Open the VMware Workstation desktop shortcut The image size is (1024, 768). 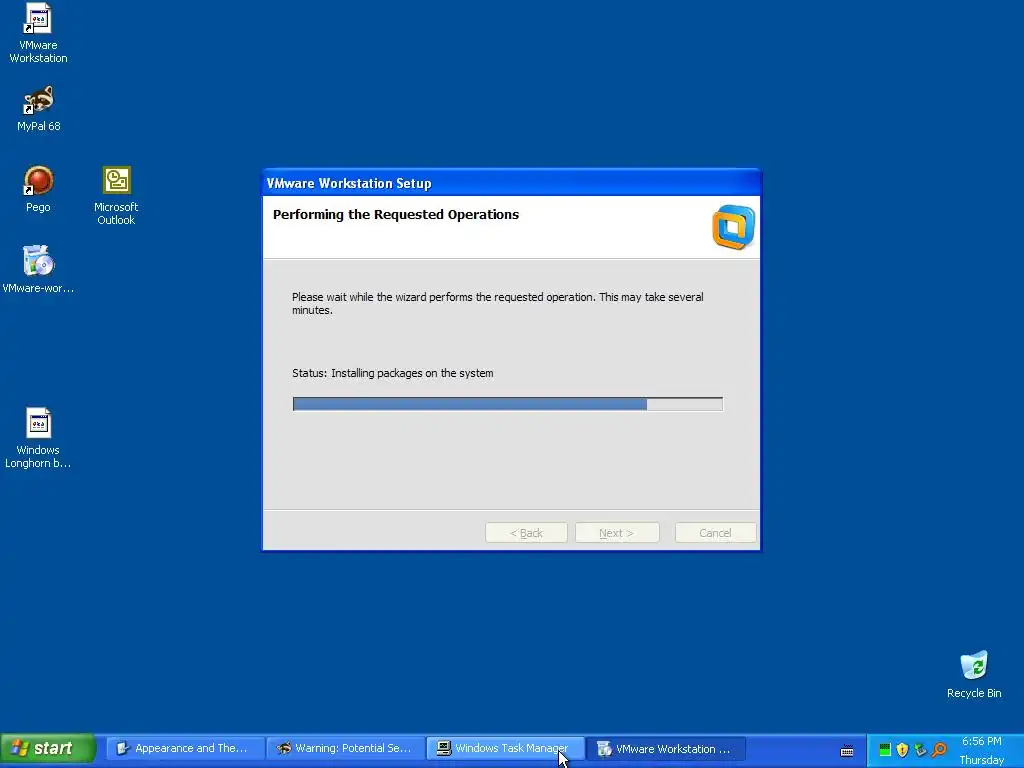coord(38,33)
